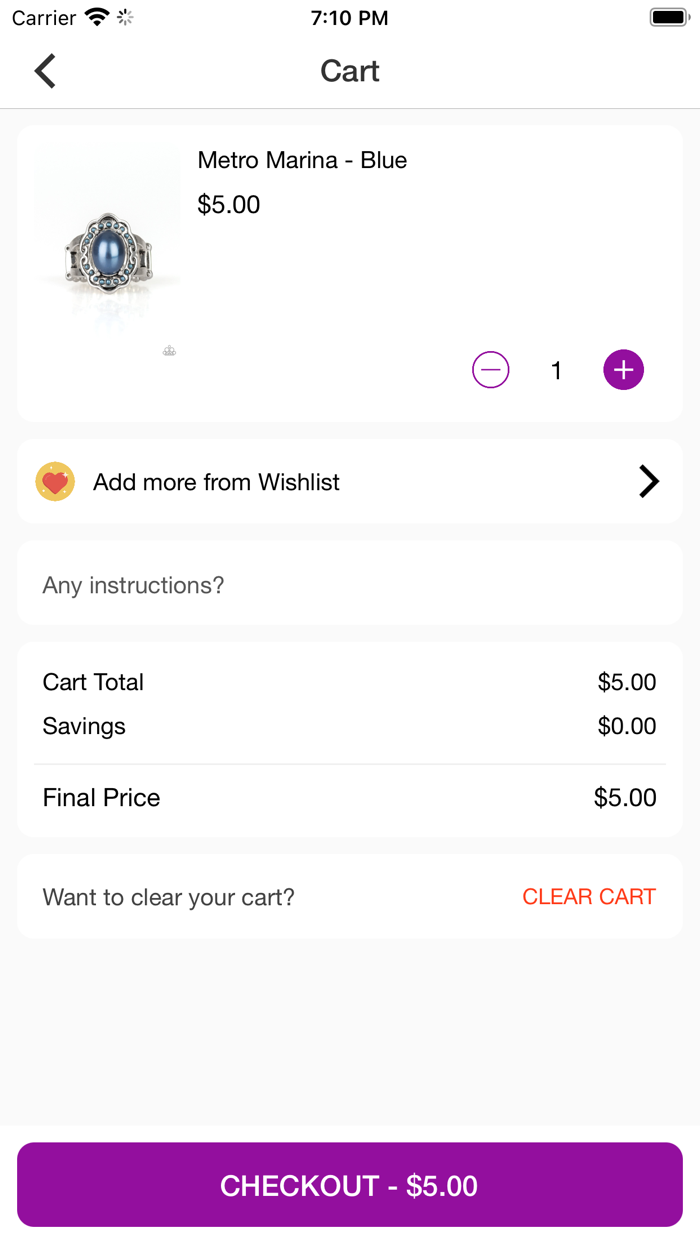Go back using the arrow icon
The height and width of the screenshot is (1244, 700).
click(x=45, y=71)
